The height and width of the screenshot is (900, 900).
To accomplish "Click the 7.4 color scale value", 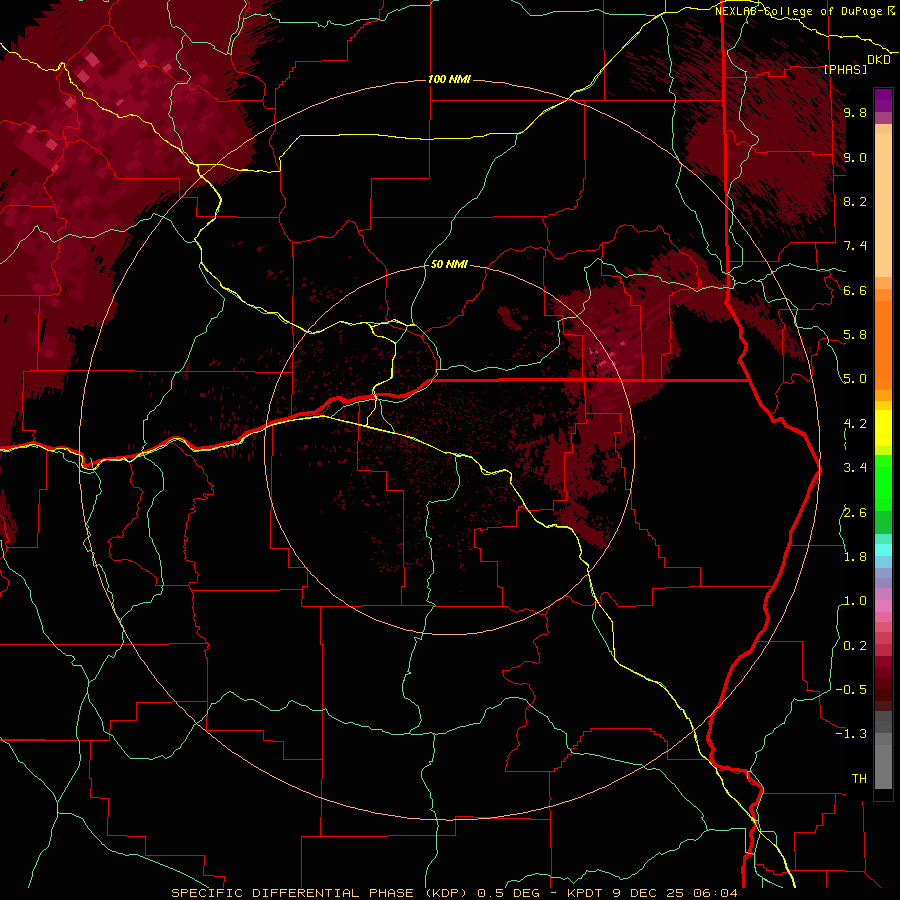I will tap(855, 246).
